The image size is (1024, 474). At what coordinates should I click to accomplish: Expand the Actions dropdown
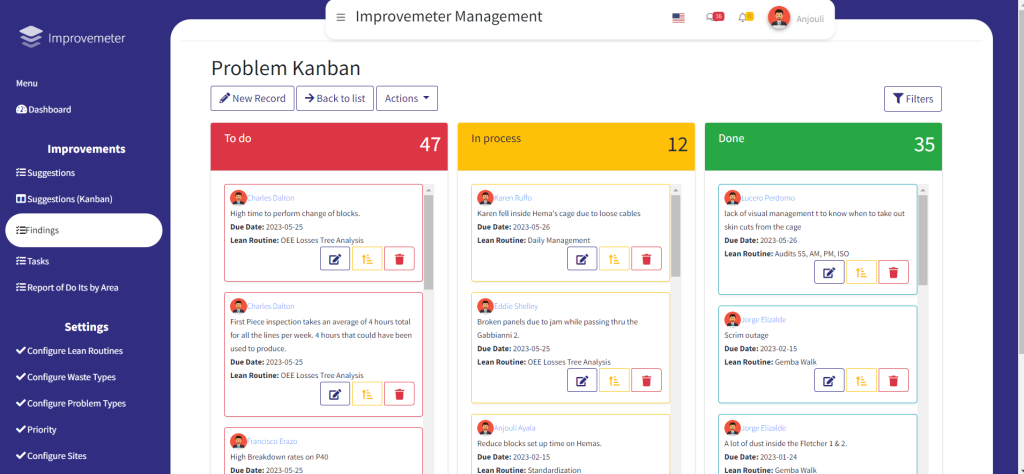406,98
